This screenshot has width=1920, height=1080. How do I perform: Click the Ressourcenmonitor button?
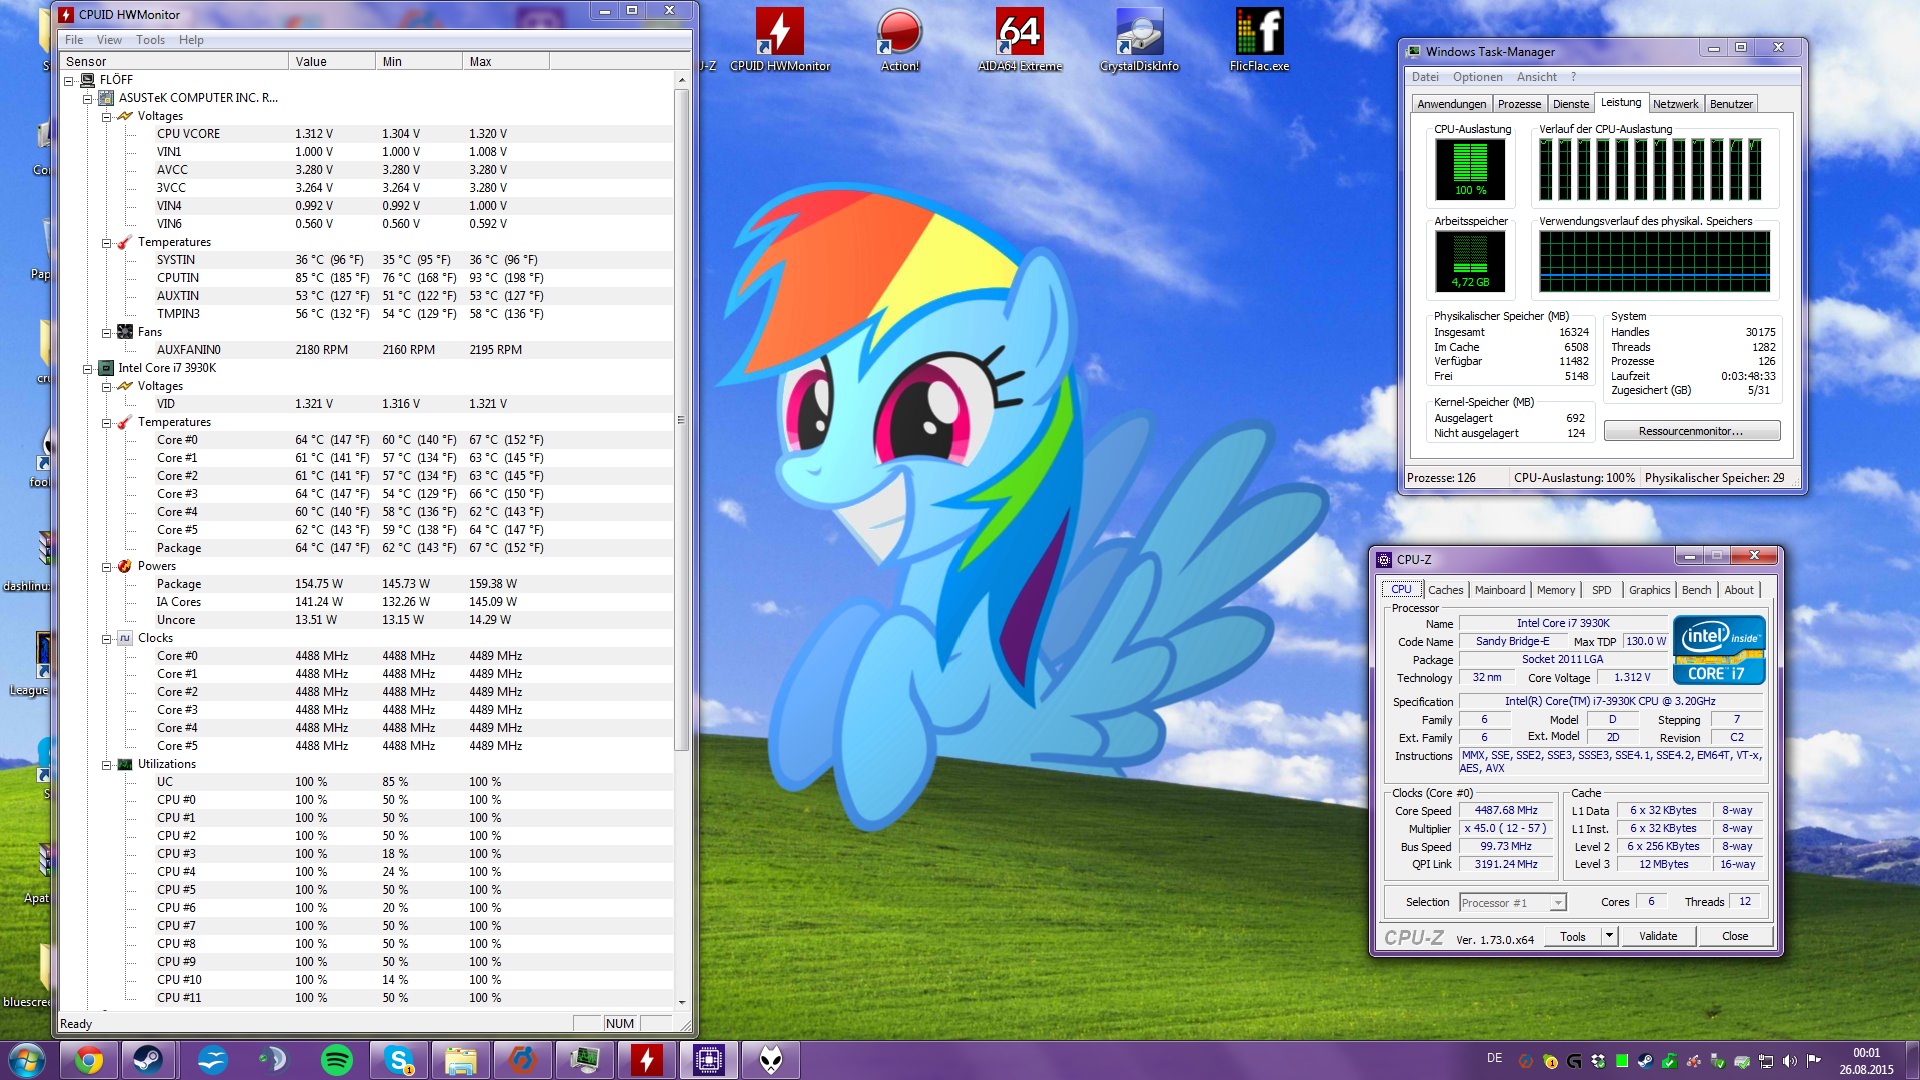coord(1691,431)
